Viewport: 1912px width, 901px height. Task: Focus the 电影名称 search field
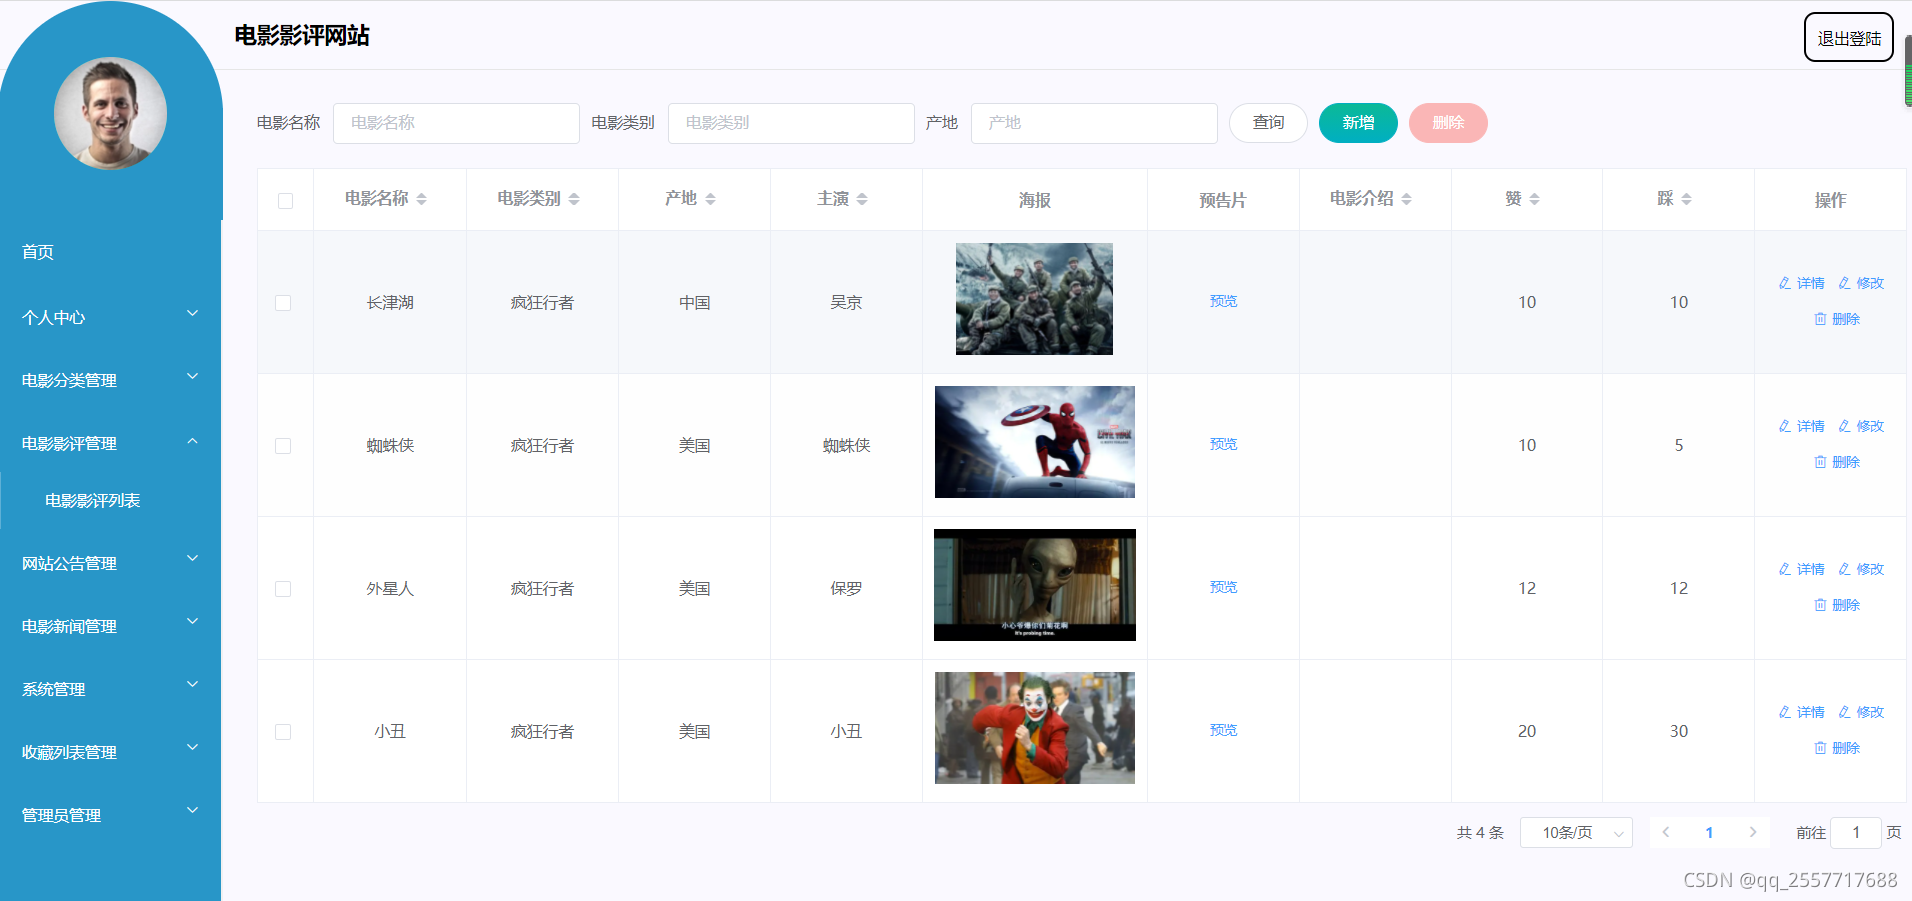coord(456,123)
